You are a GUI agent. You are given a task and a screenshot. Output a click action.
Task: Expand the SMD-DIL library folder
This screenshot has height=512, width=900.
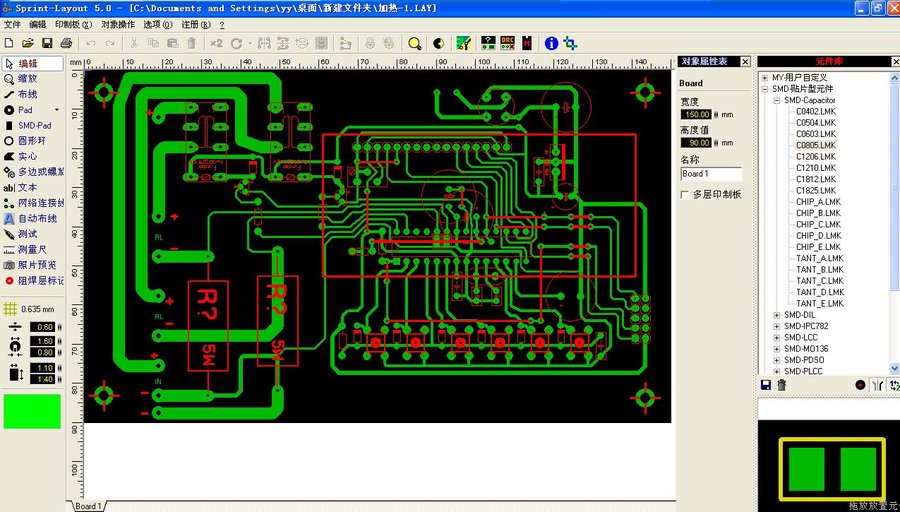776,315
